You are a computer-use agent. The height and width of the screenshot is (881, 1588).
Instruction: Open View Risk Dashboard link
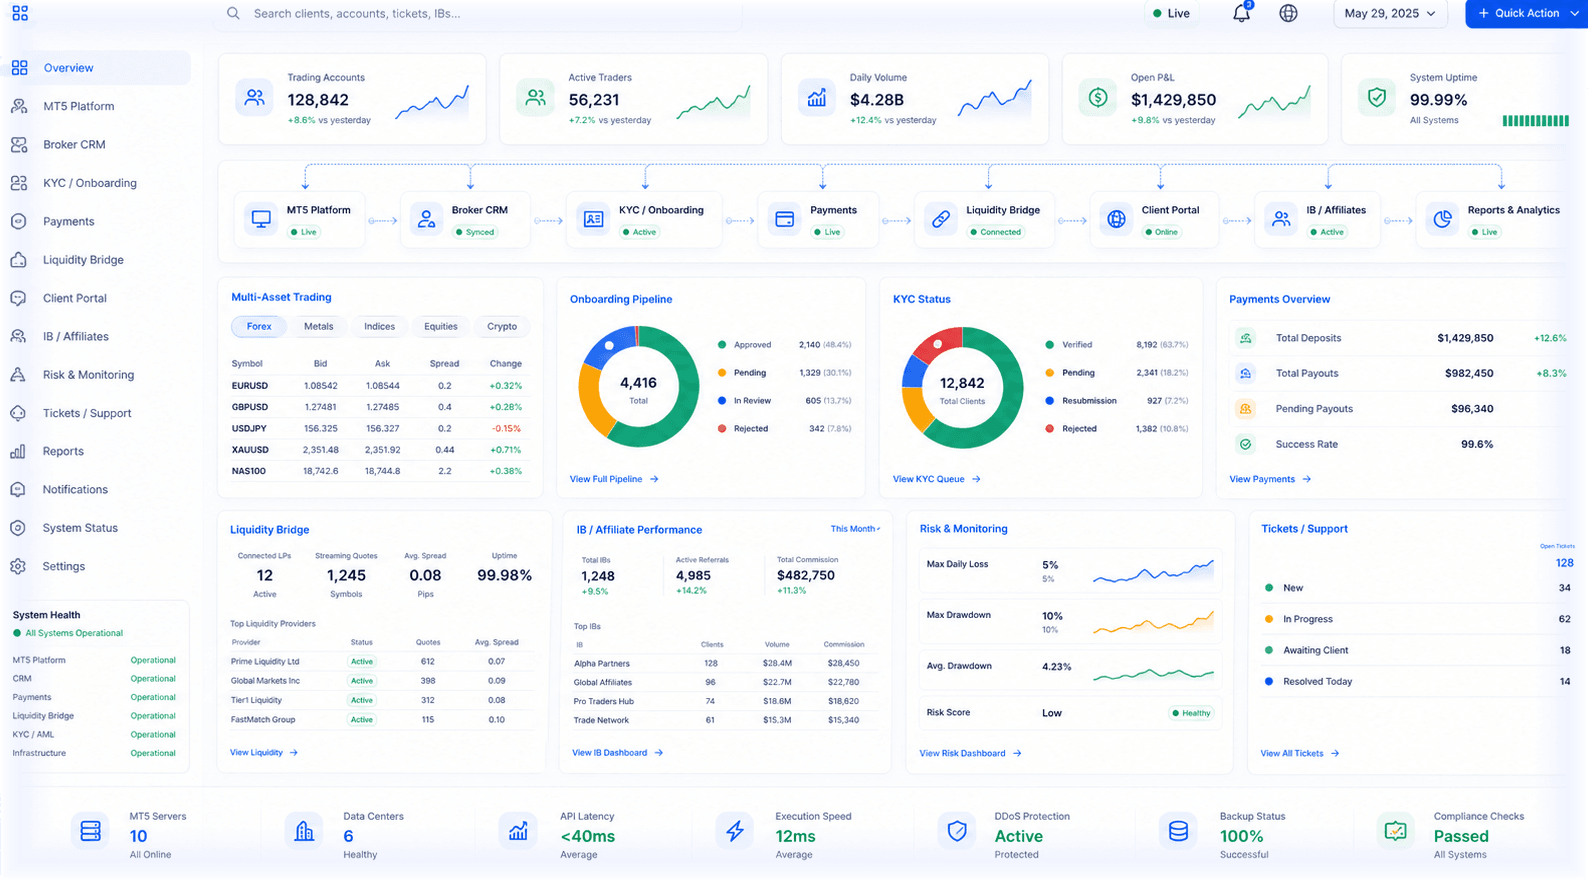[970, 753]
